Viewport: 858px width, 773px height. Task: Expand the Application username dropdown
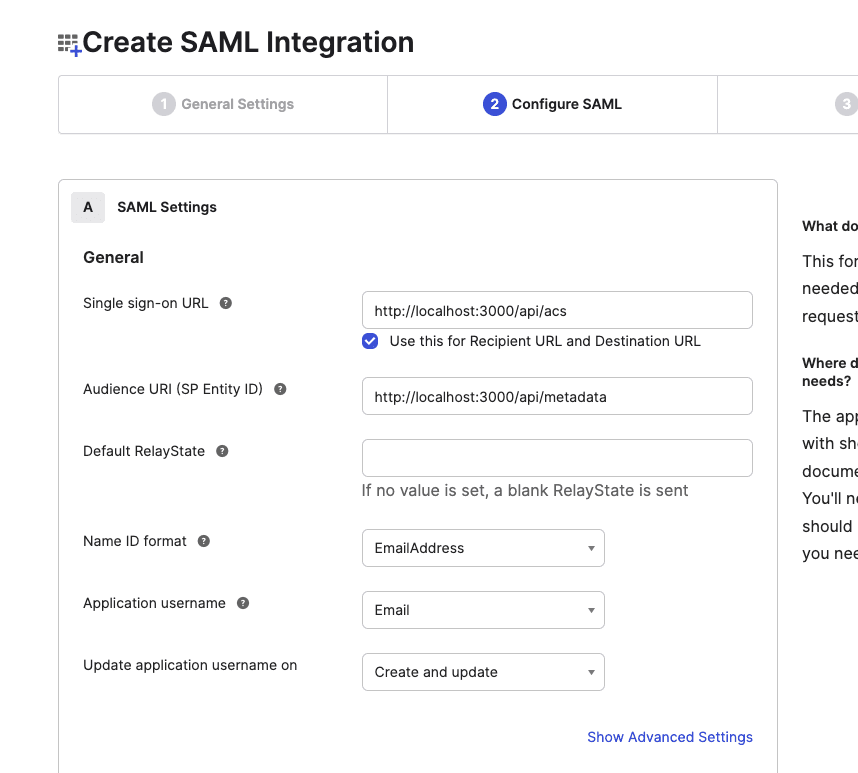(483, 610)
